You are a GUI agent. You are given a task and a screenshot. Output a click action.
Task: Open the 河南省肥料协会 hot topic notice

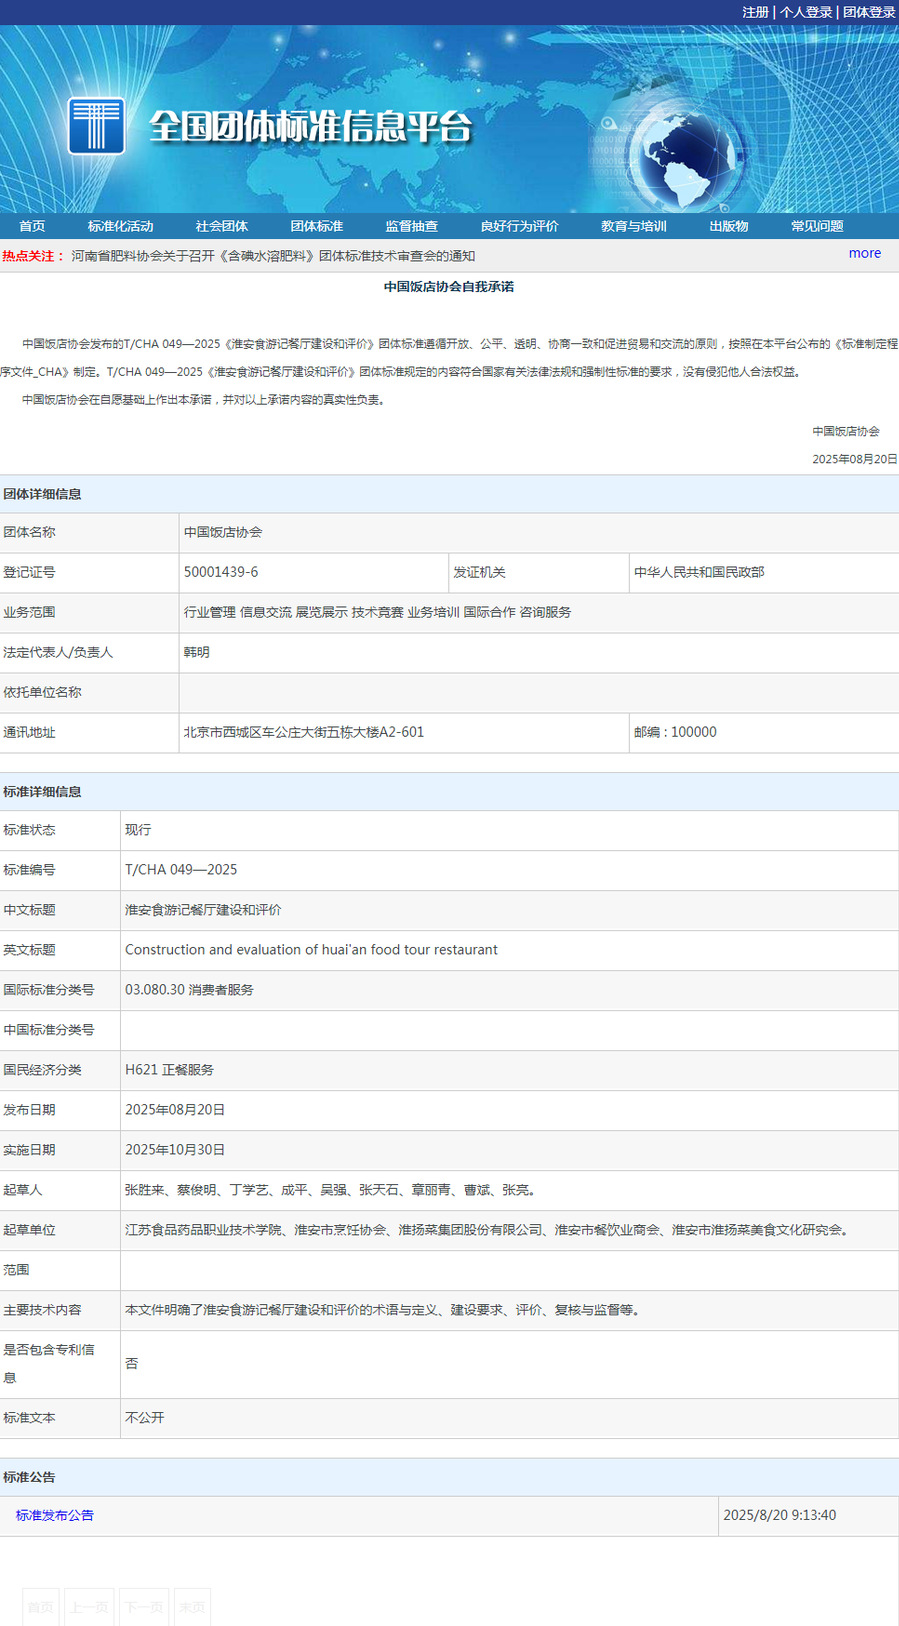coord(273,256)
